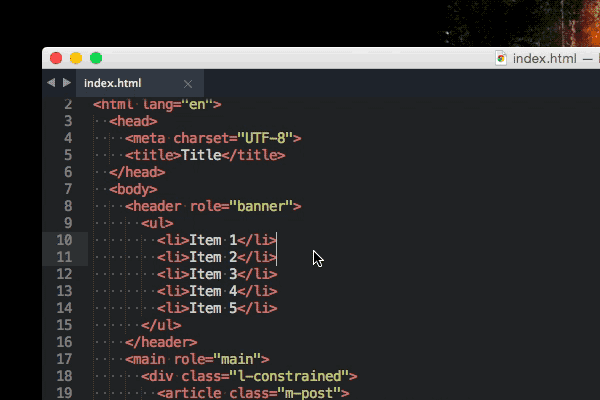Click line number 10 in the gutter
This screenshot has height=400, width=600.
point(64,240)
